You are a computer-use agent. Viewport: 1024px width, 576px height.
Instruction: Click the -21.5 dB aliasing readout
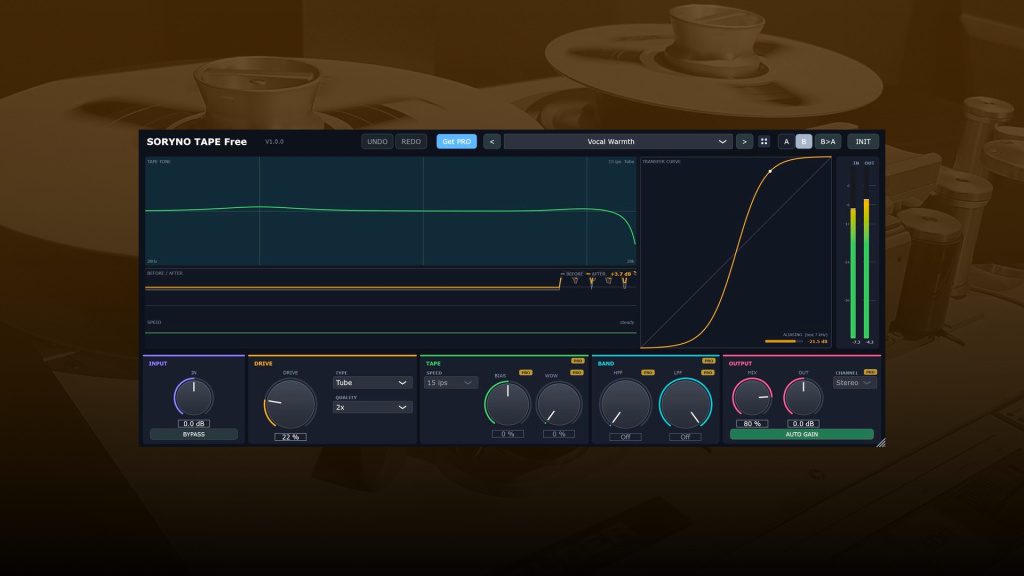(817, 341)
